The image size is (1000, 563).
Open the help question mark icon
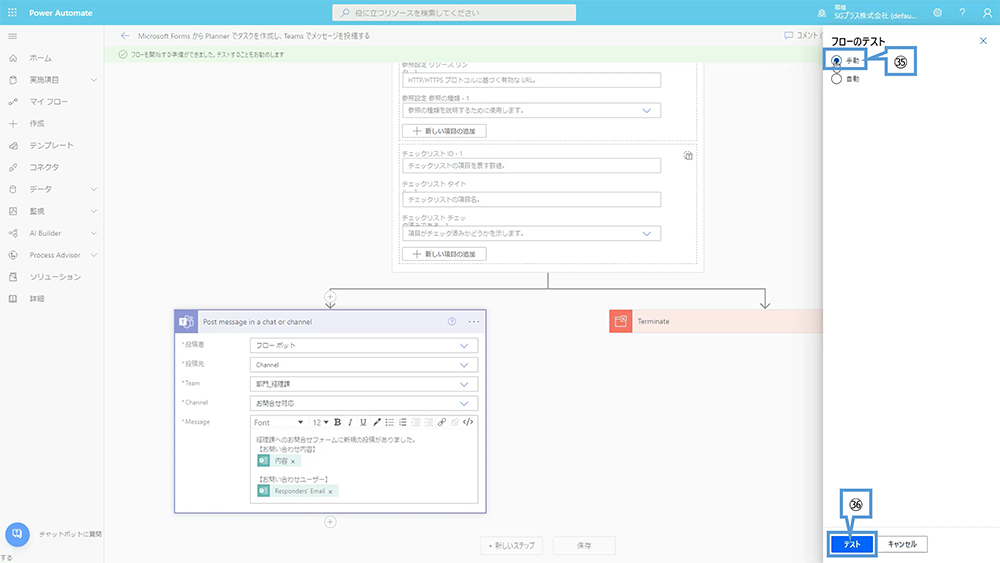point(962,13)
